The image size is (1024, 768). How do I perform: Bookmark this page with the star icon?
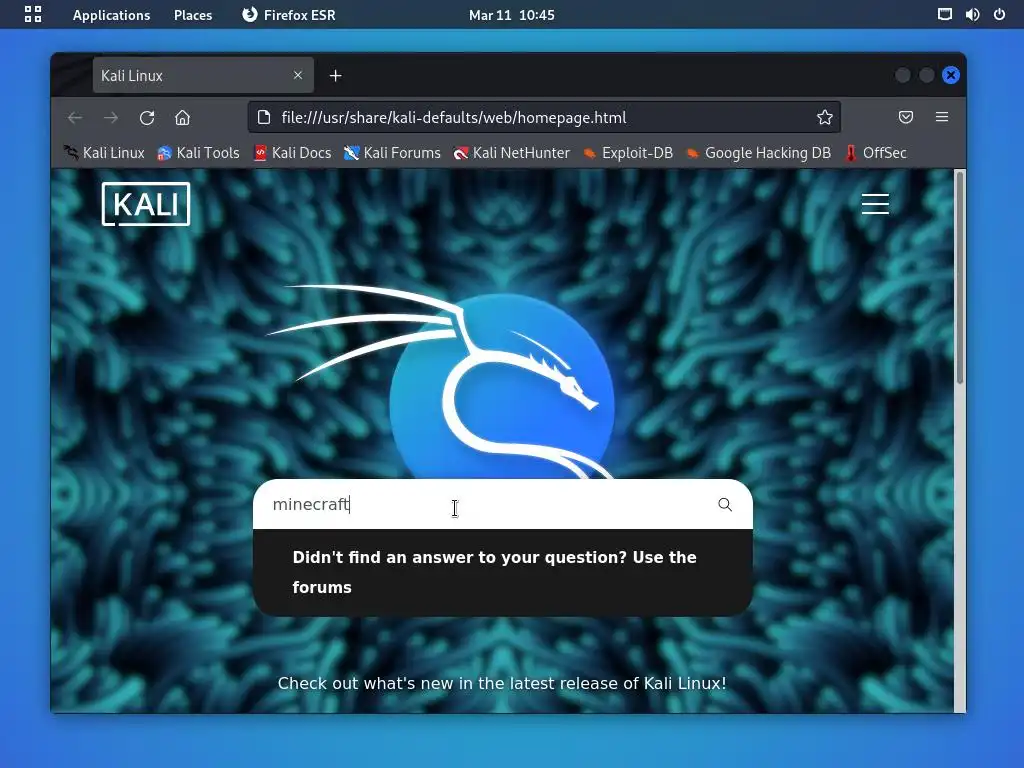[824, 118]
